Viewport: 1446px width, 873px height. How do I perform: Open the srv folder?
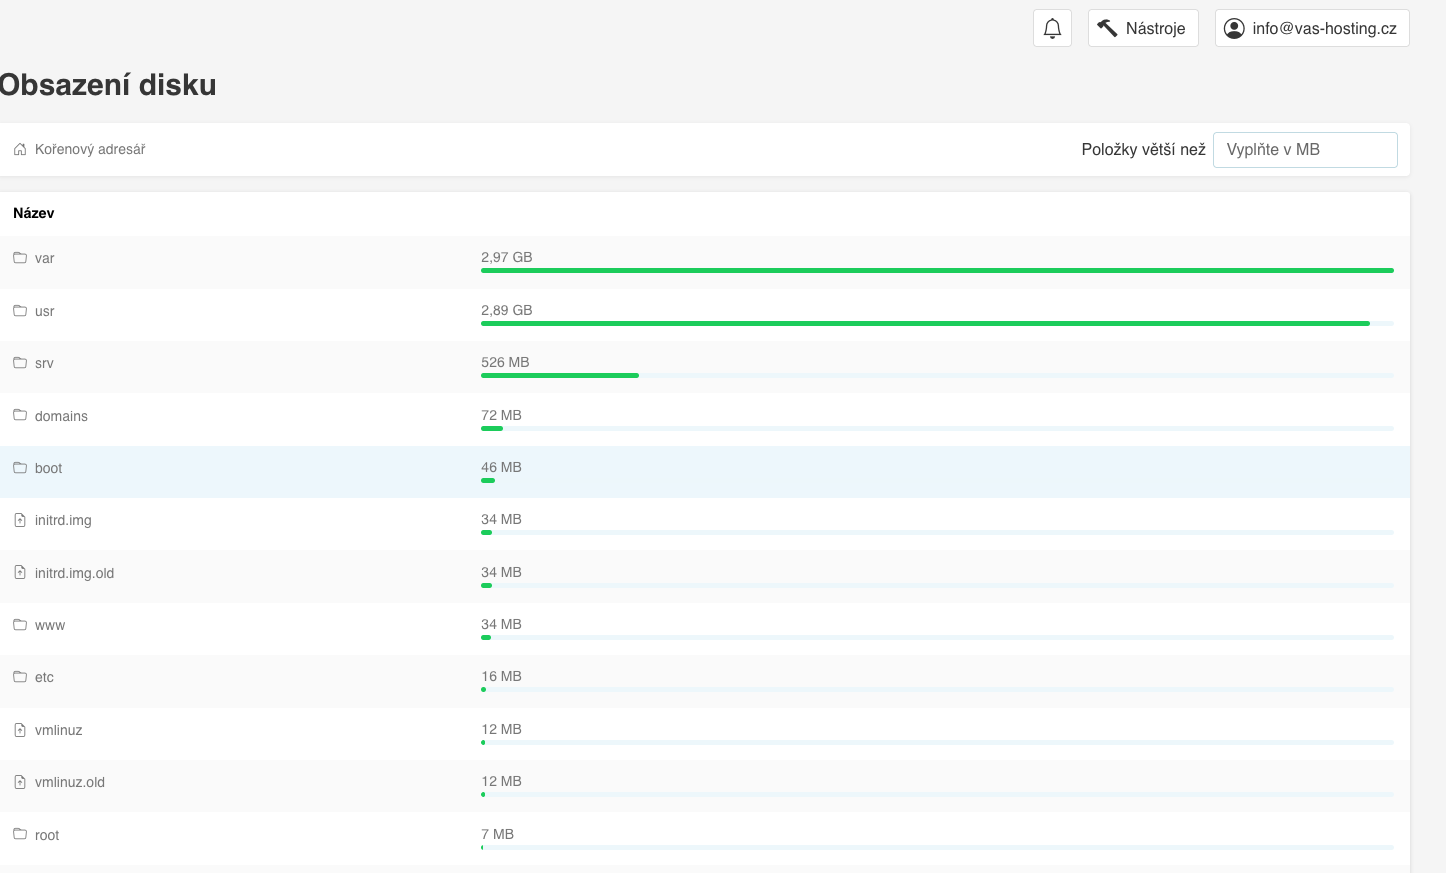click(44, 363)
